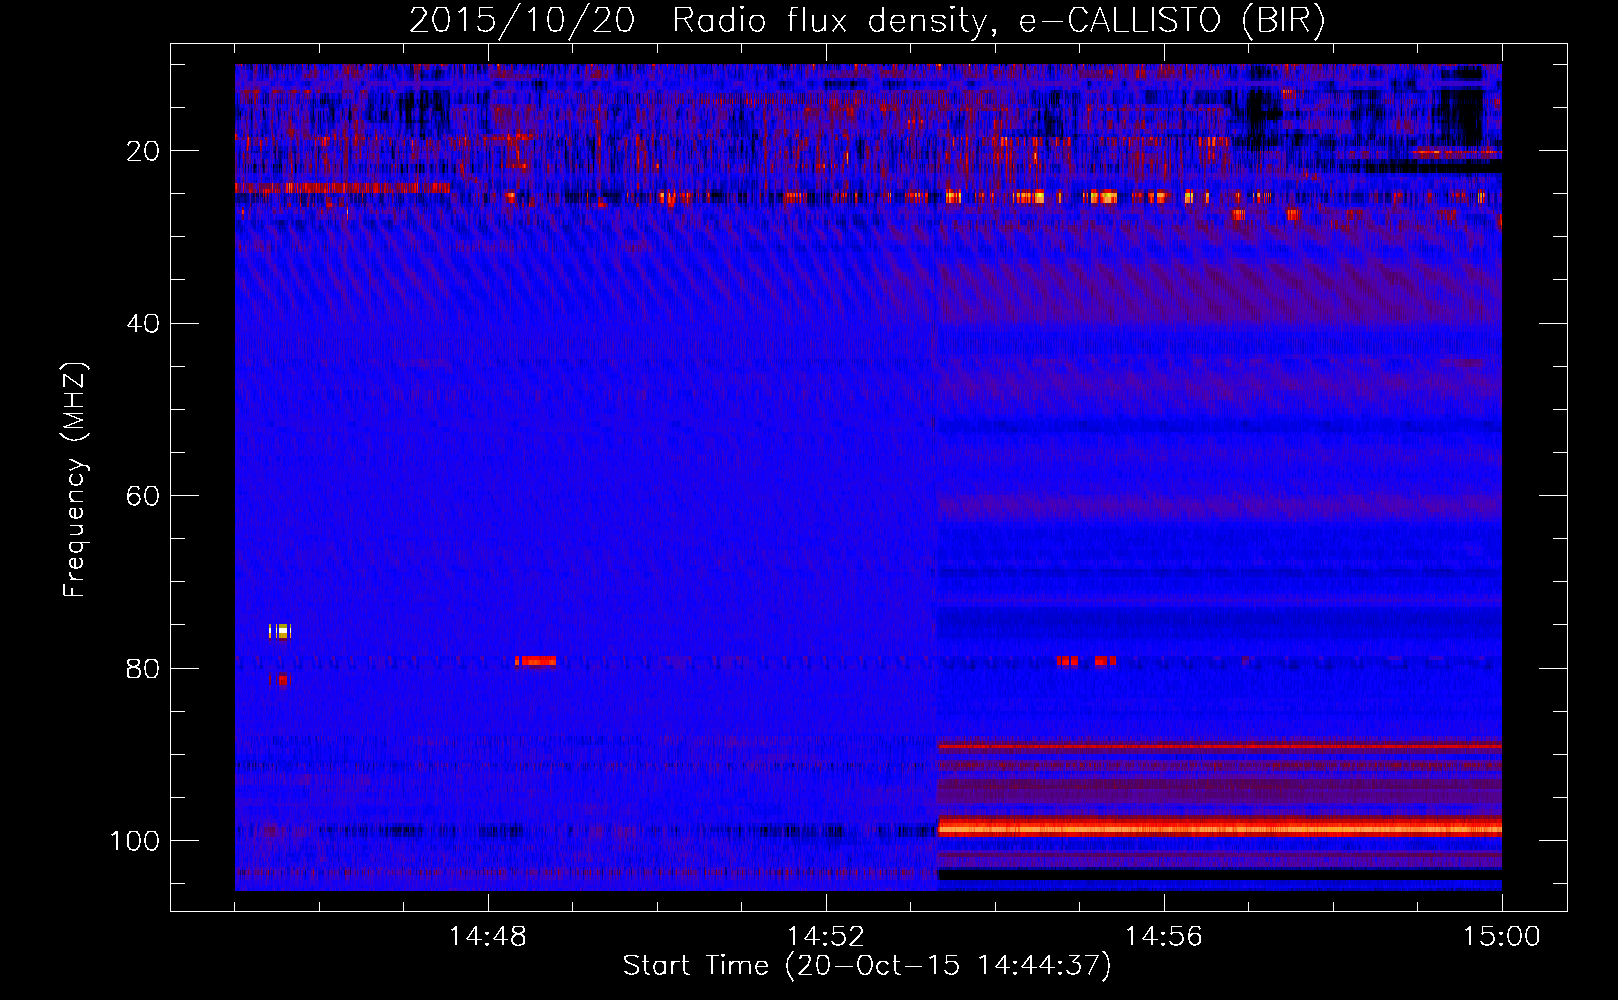Click the '15:00' time tick label
Viewport: 1618px width, 1000px height.
1502,936
